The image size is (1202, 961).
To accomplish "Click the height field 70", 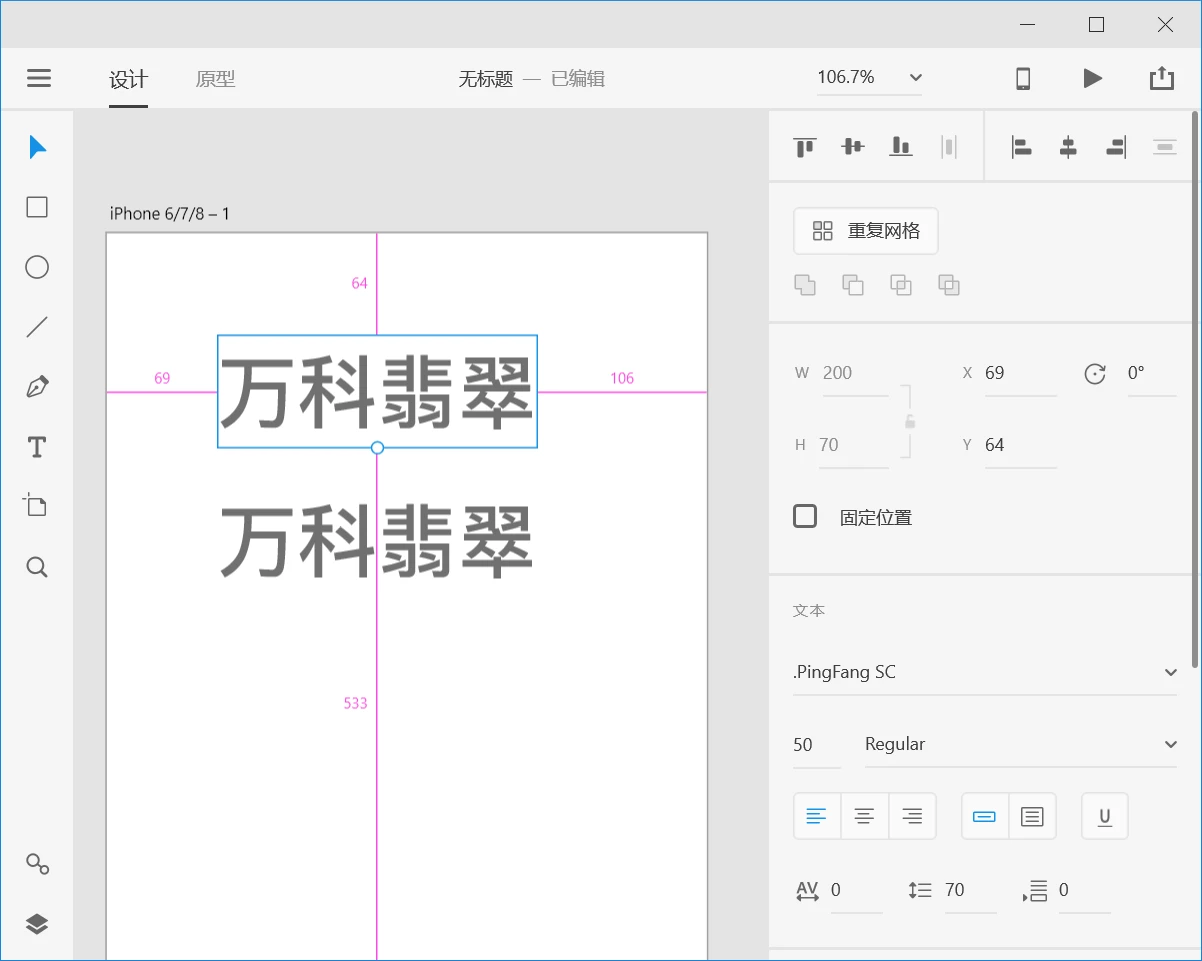I will click(x=855, y=445).
